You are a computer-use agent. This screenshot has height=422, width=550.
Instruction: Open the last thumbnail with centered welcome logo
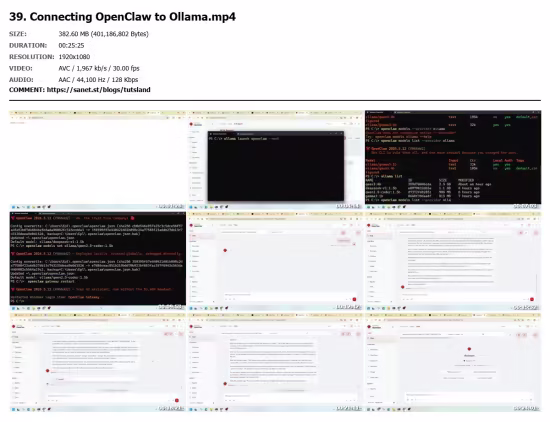coord(453,362)
